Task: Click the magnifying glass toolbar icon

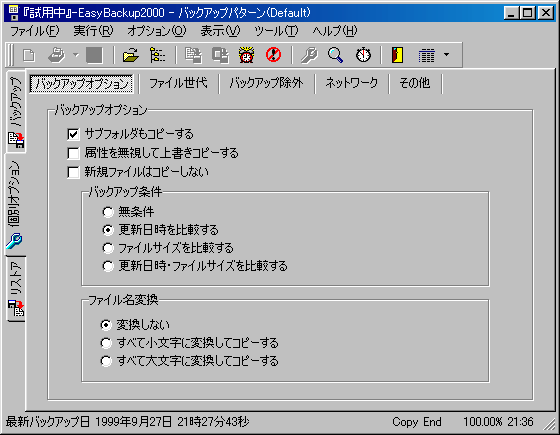Action: [336, 55]
